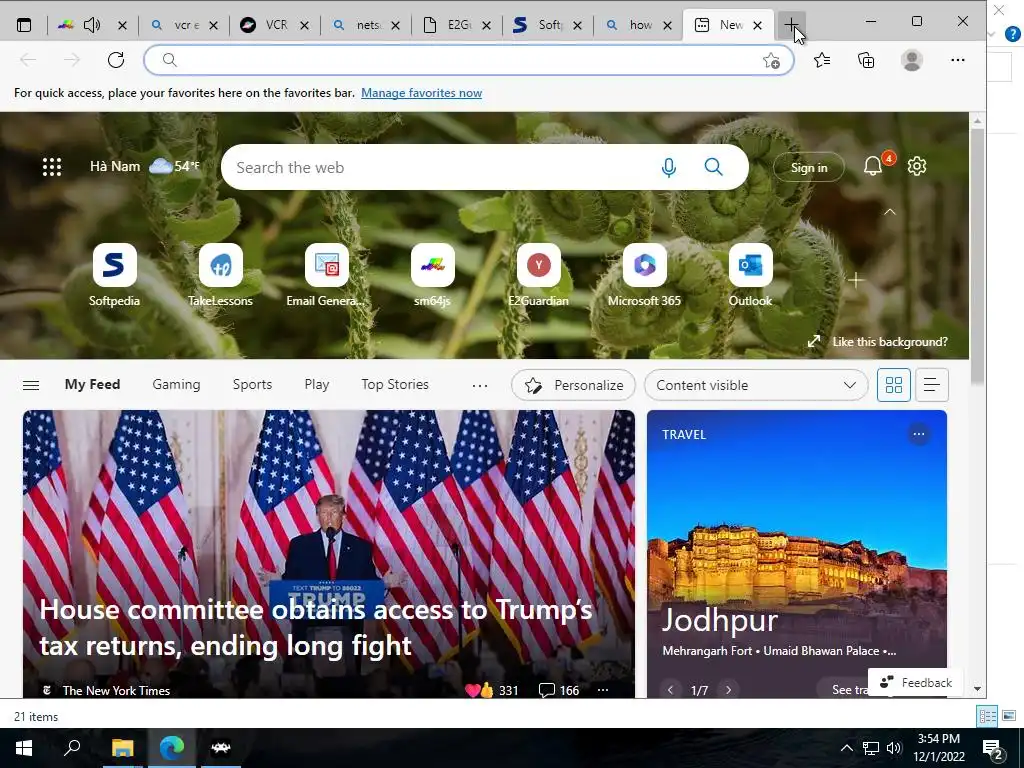Screen dimensions: 1024x768
Task: Click the Manage favorites now link
Action: click(x=421, y=93)
